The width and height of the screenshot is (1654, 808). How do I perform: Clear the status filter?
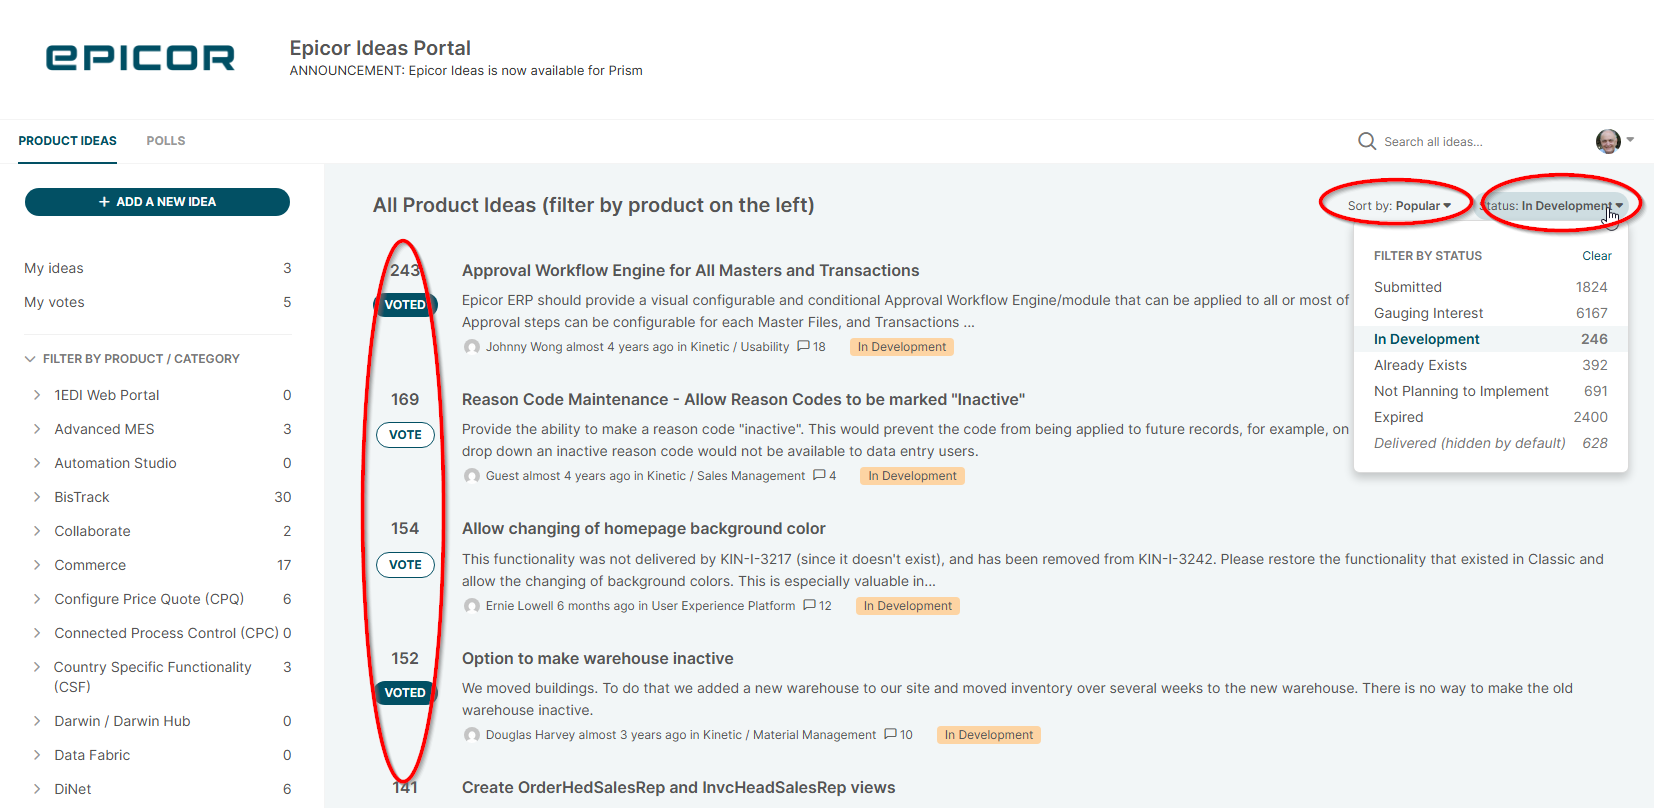[1596, 256]
